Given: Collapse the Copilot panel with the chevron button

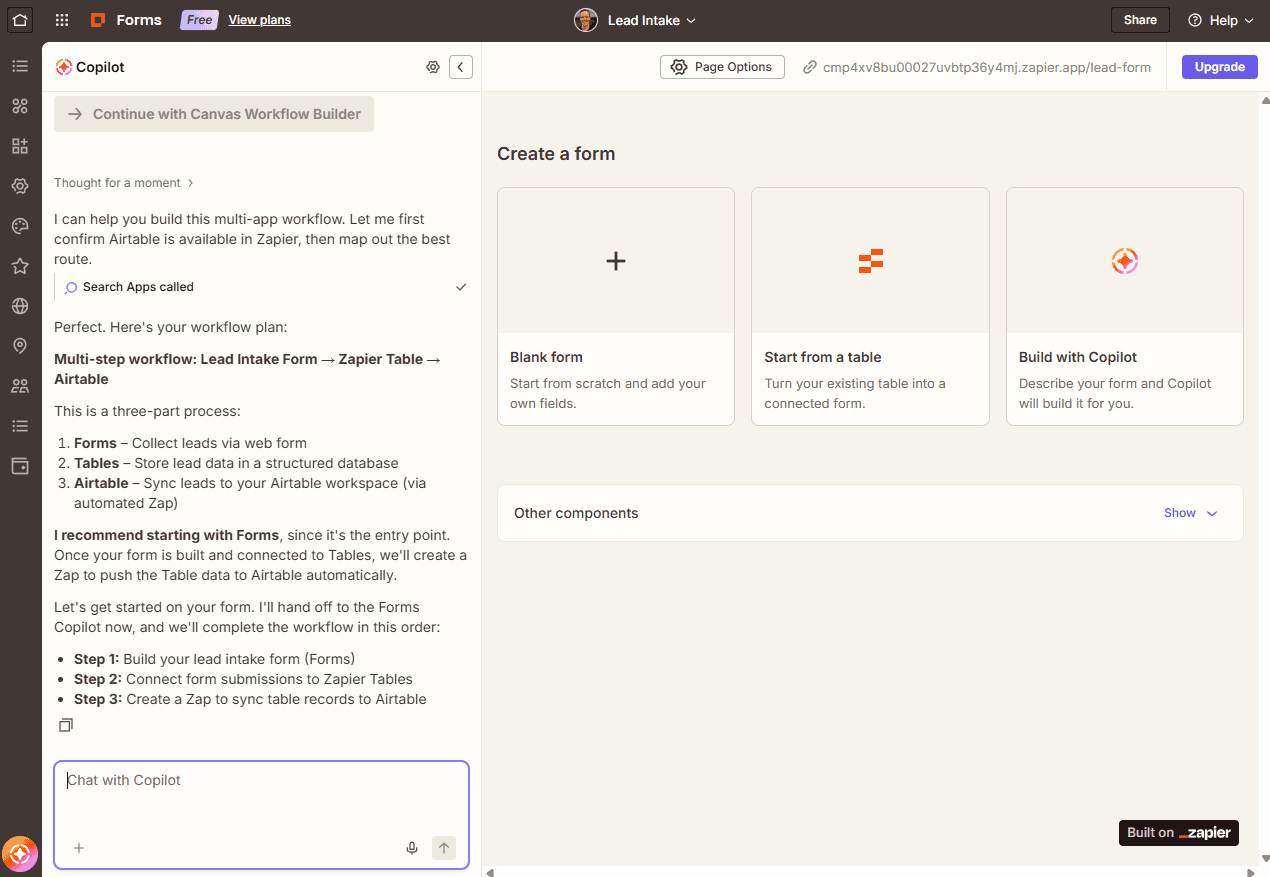Looking at the screenshot, I should point(460,67).
